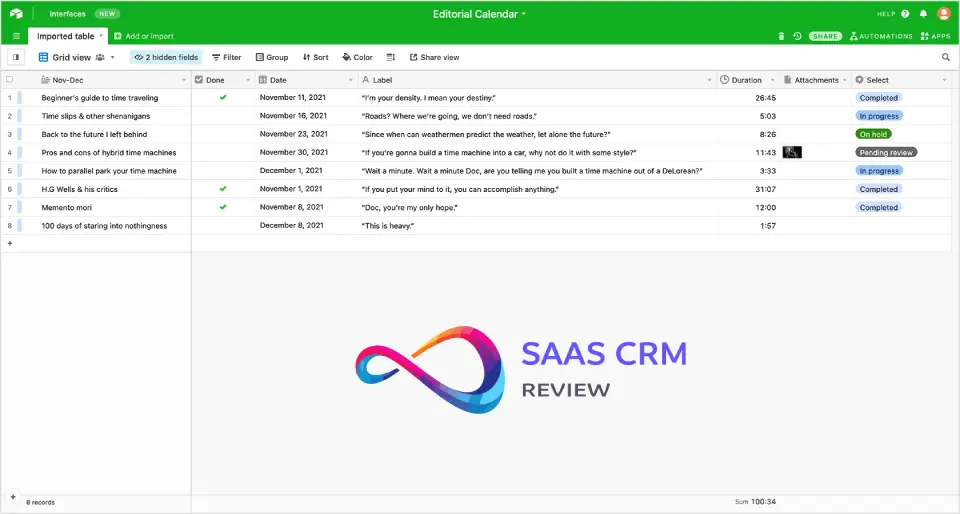Open the row height icon
Viewport: 960px width, 514px height.
pyautogui.click(x=391, y=58)
